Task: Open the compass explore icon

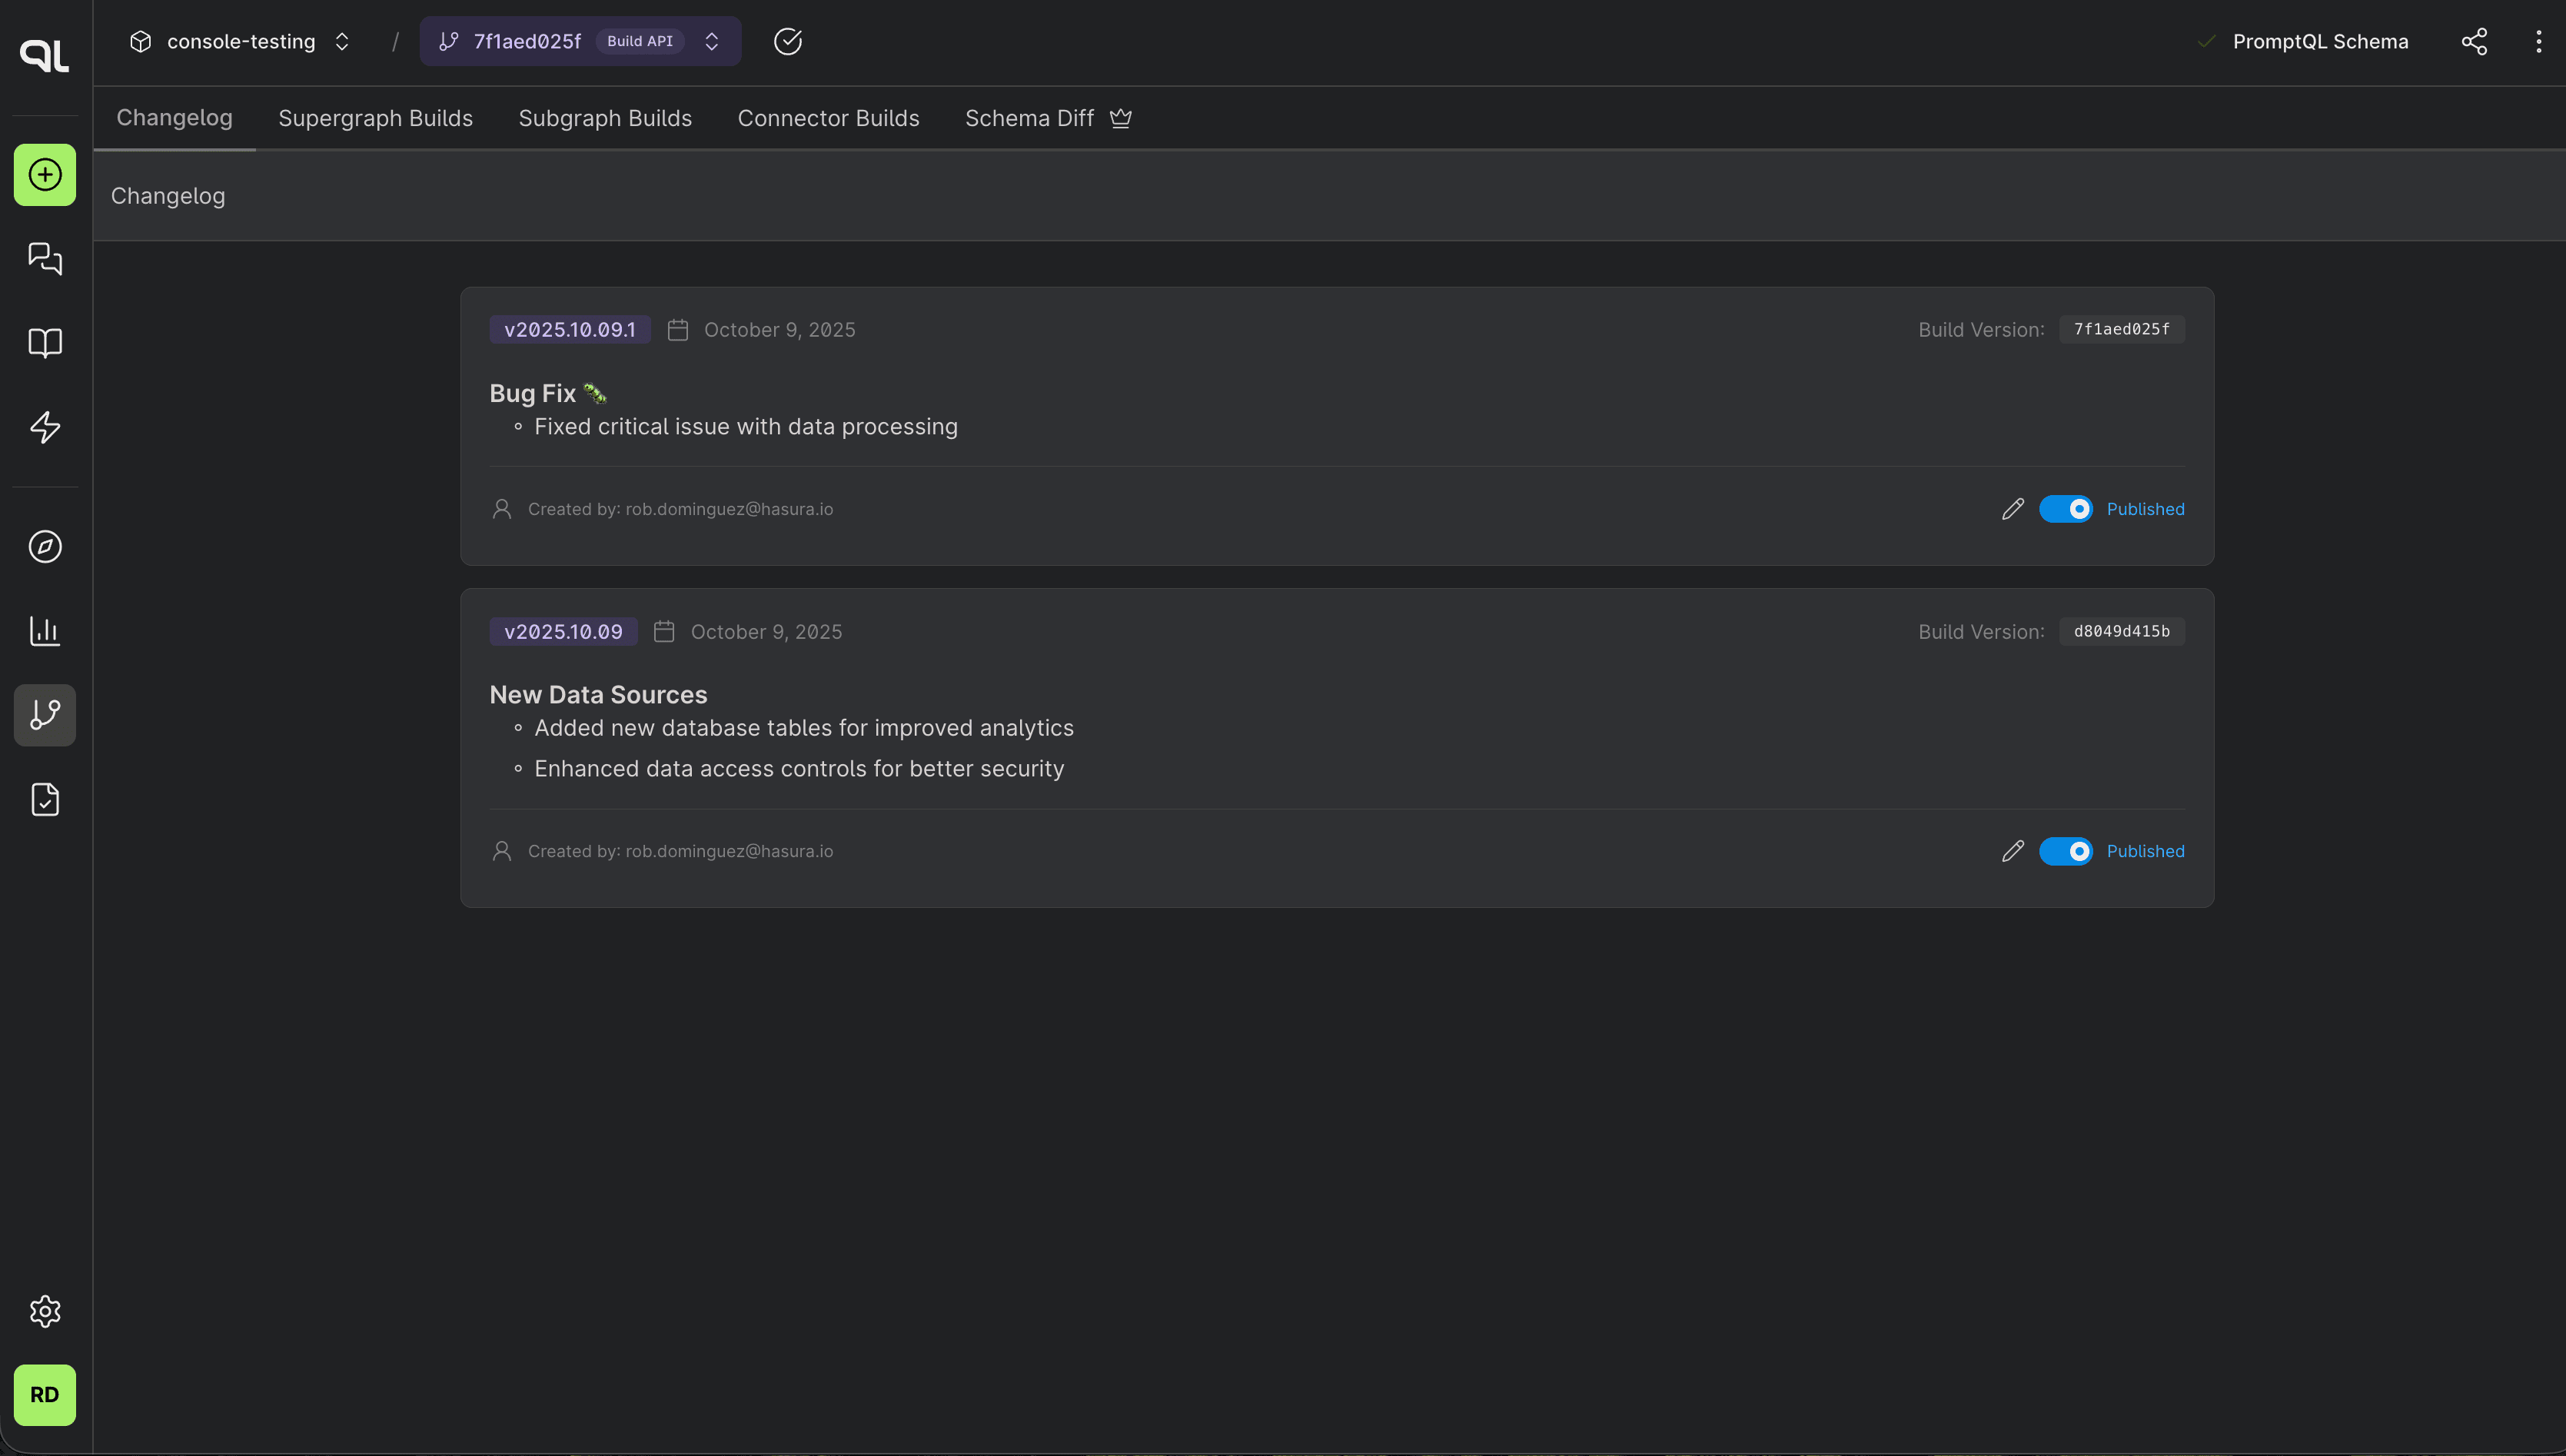Action: click(x=45, y=547)
